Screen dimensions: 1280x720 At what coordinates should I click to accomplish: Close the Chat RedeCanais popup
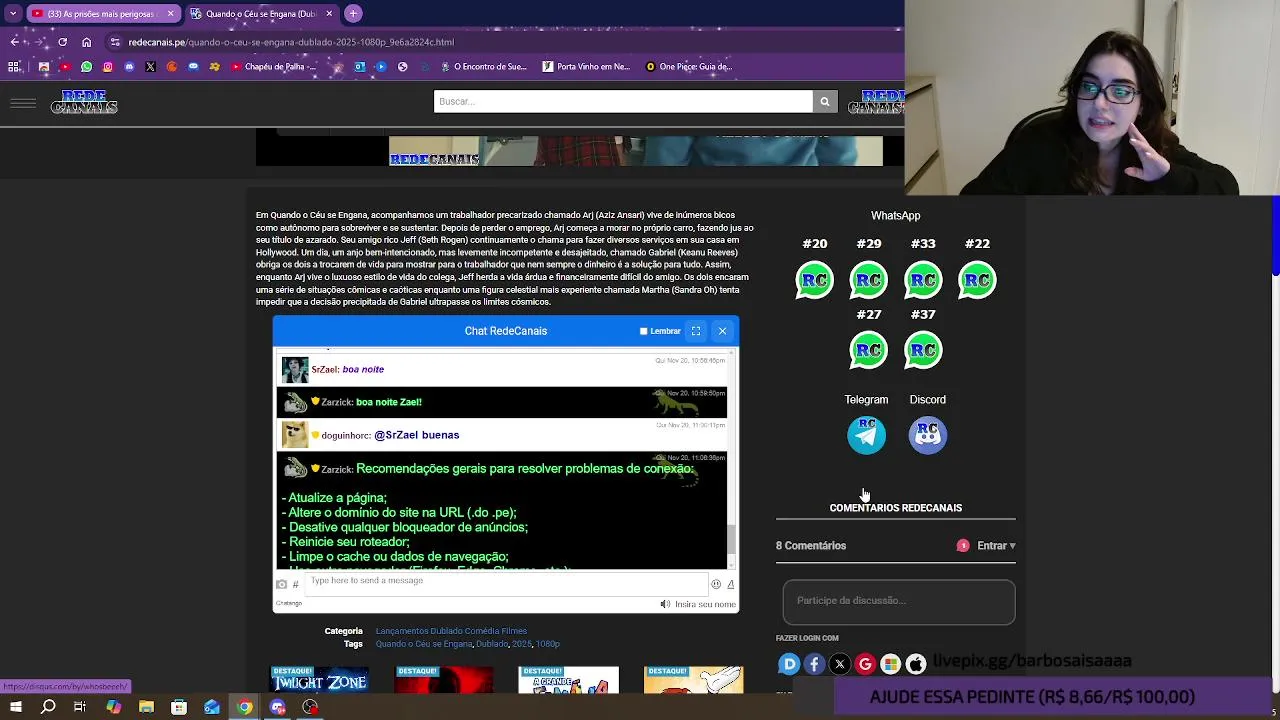point(722,331)
